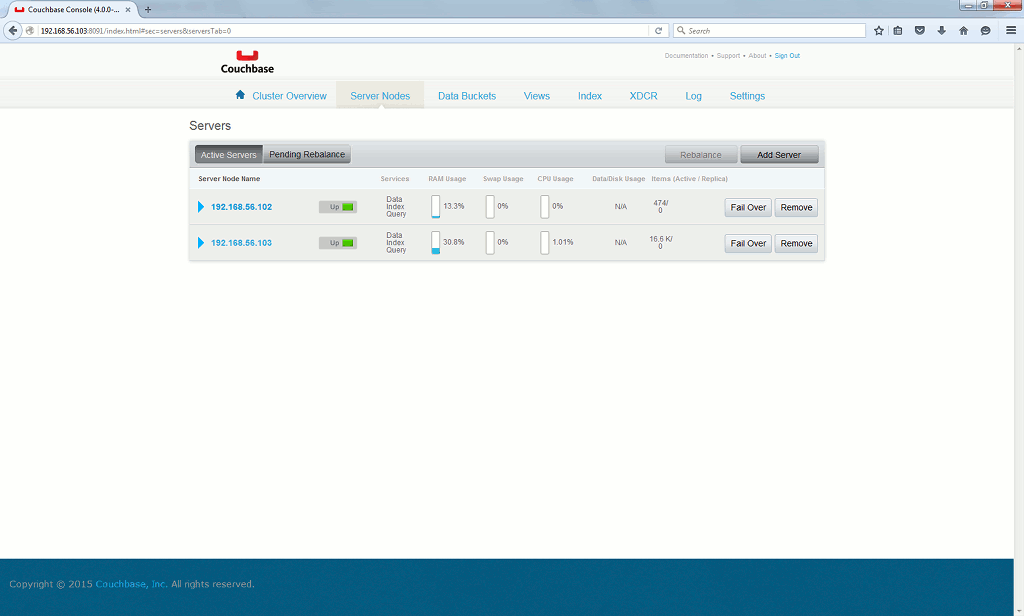This screenshot has width=1024, height=616.
Task: Fail Over server 192.168.56.103
Action: [748, 243]
